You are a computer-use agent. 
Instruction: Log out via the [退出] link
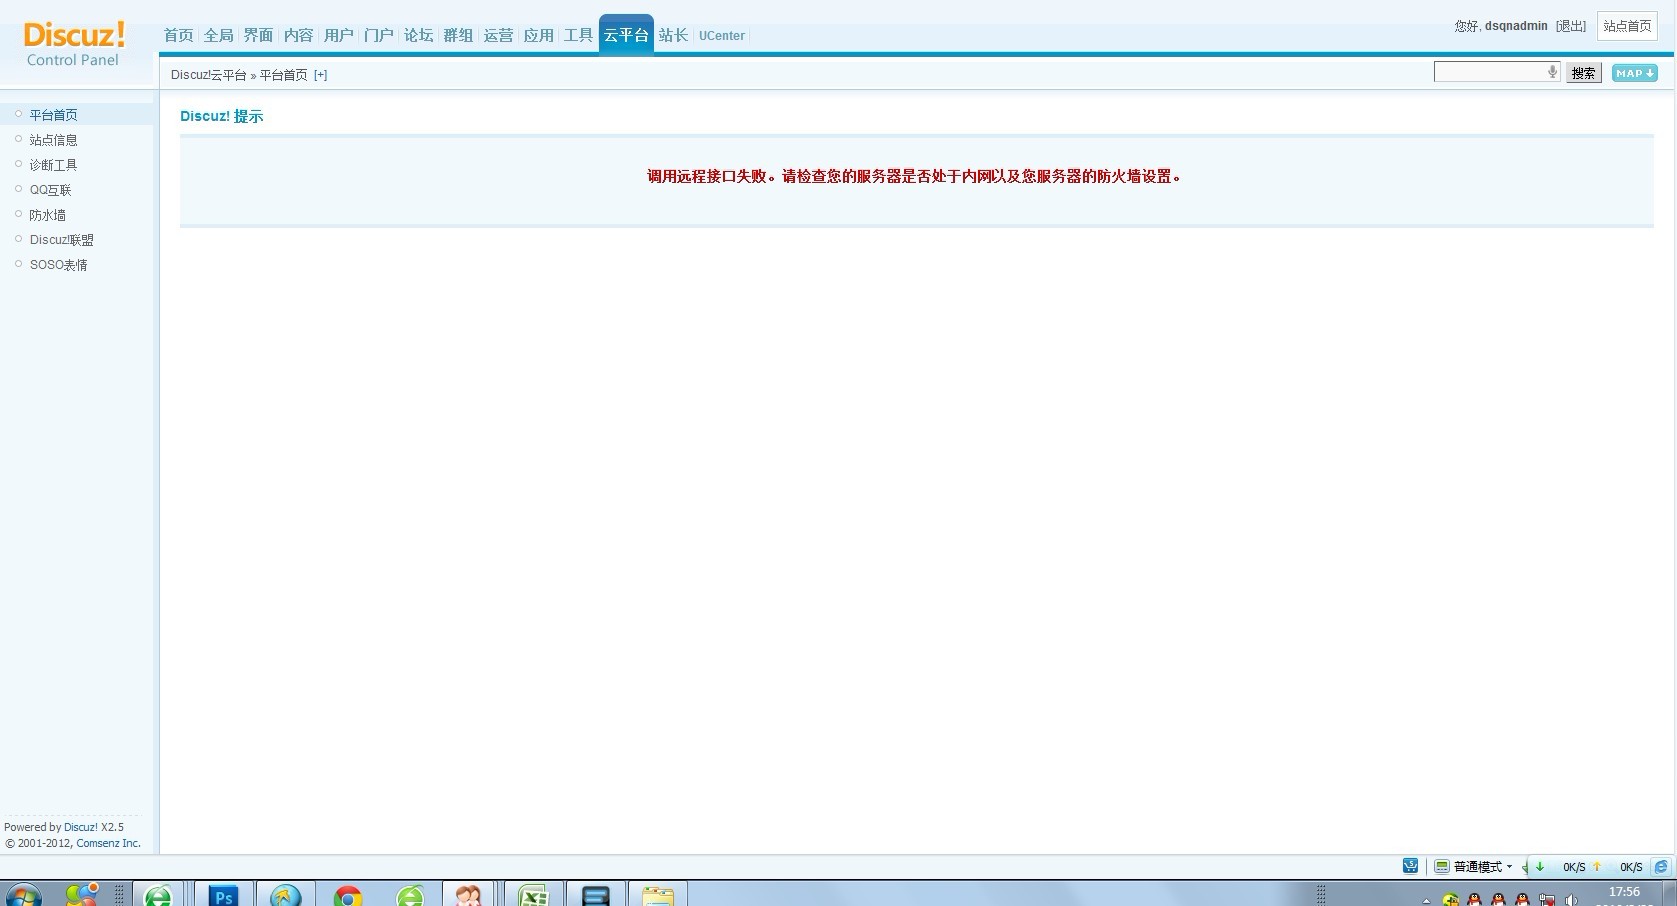click(x=1571, y=26)
